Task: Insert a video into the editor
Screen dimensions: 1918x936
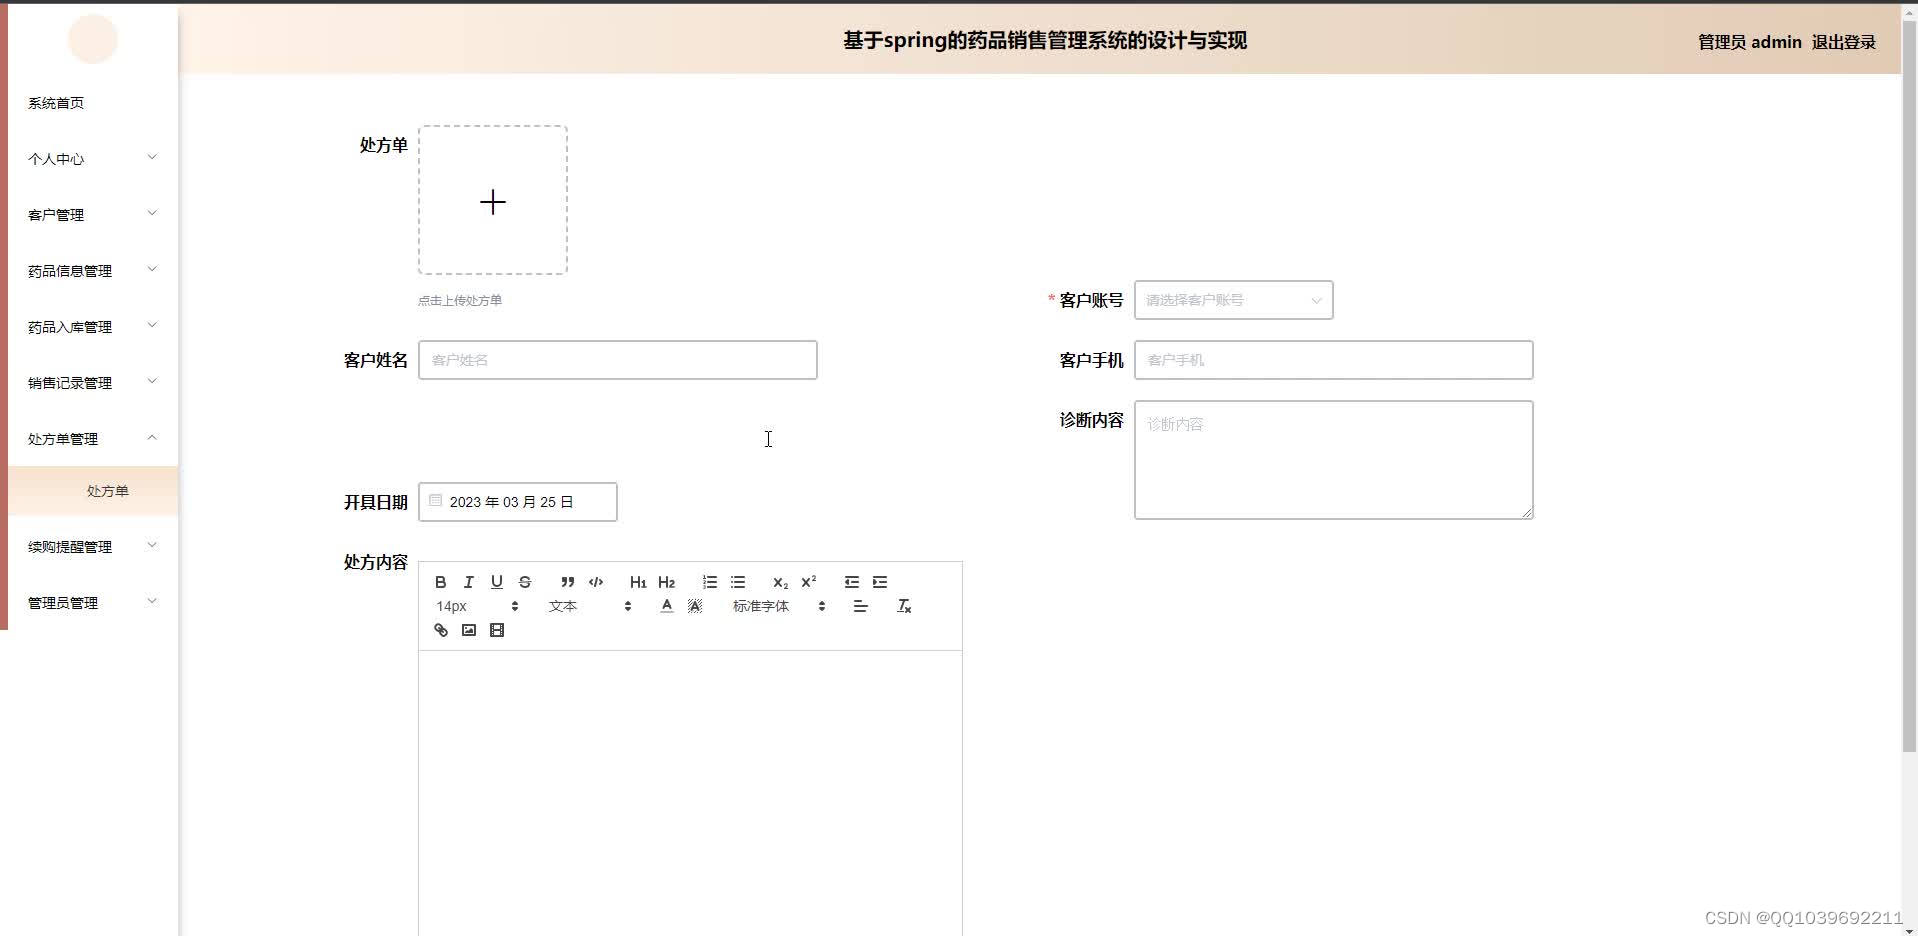Action: pyautogui.click(x=496, y=630)
